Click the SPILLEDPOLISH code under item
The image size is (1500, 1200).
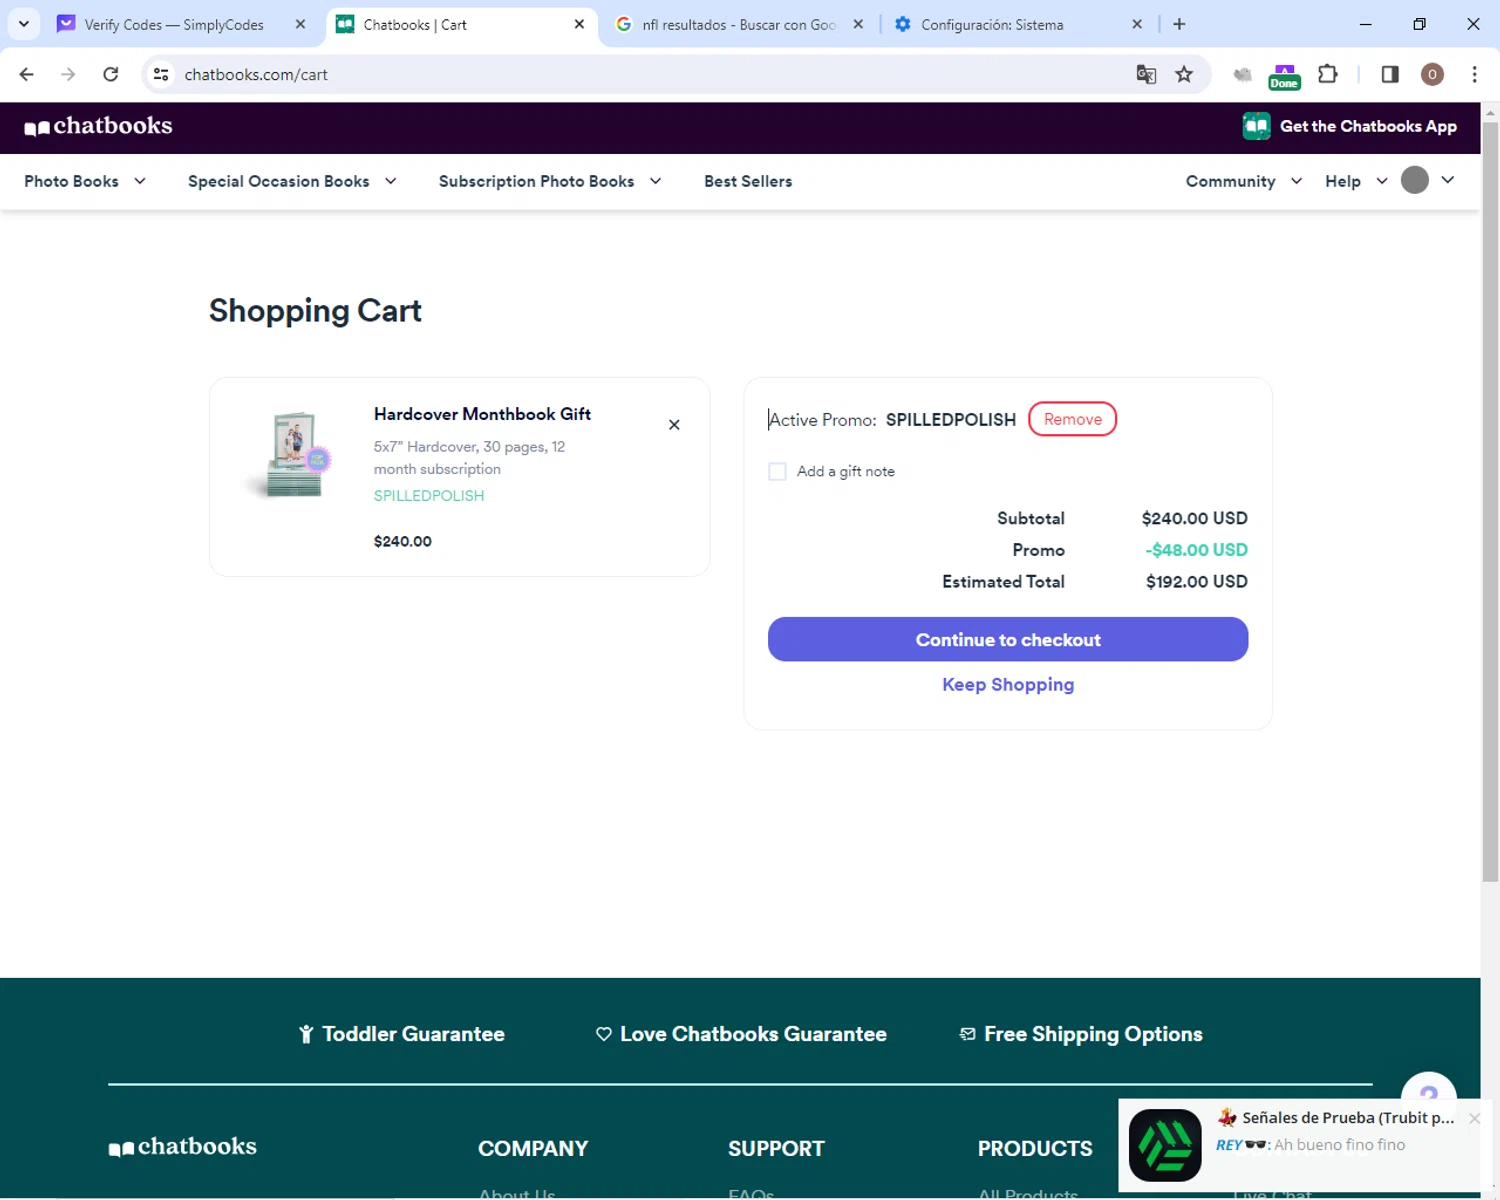pos(429,496)
